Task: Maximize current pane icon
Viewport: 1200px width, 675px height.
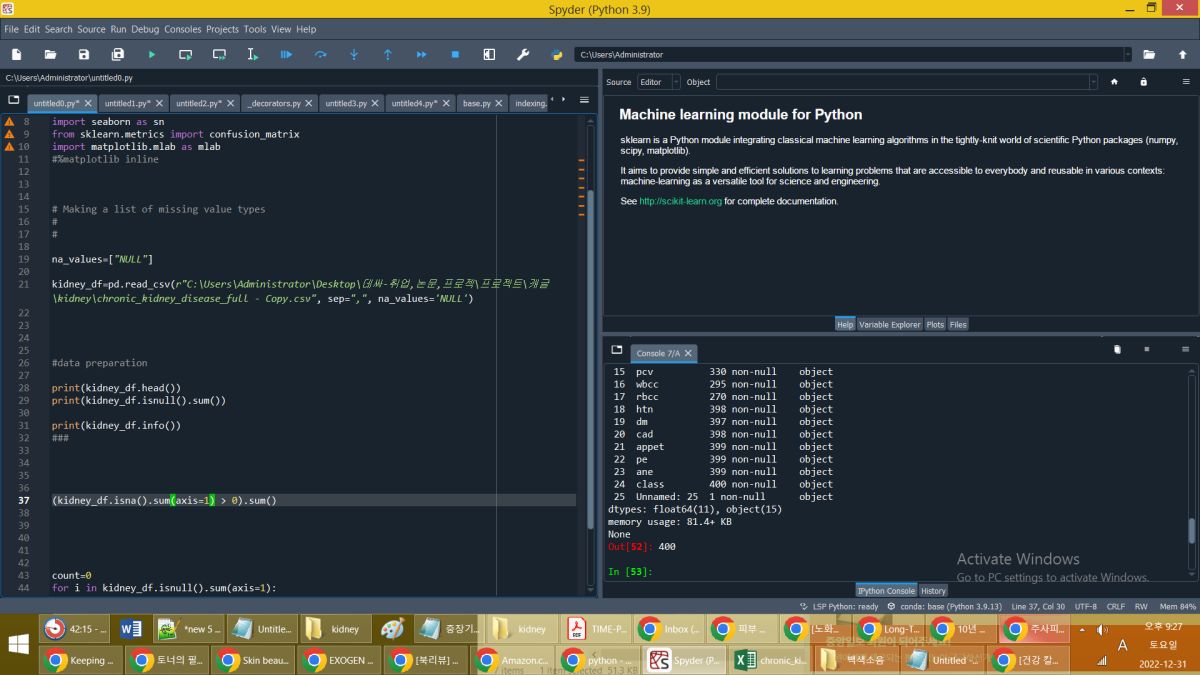Action: (489, 54)
